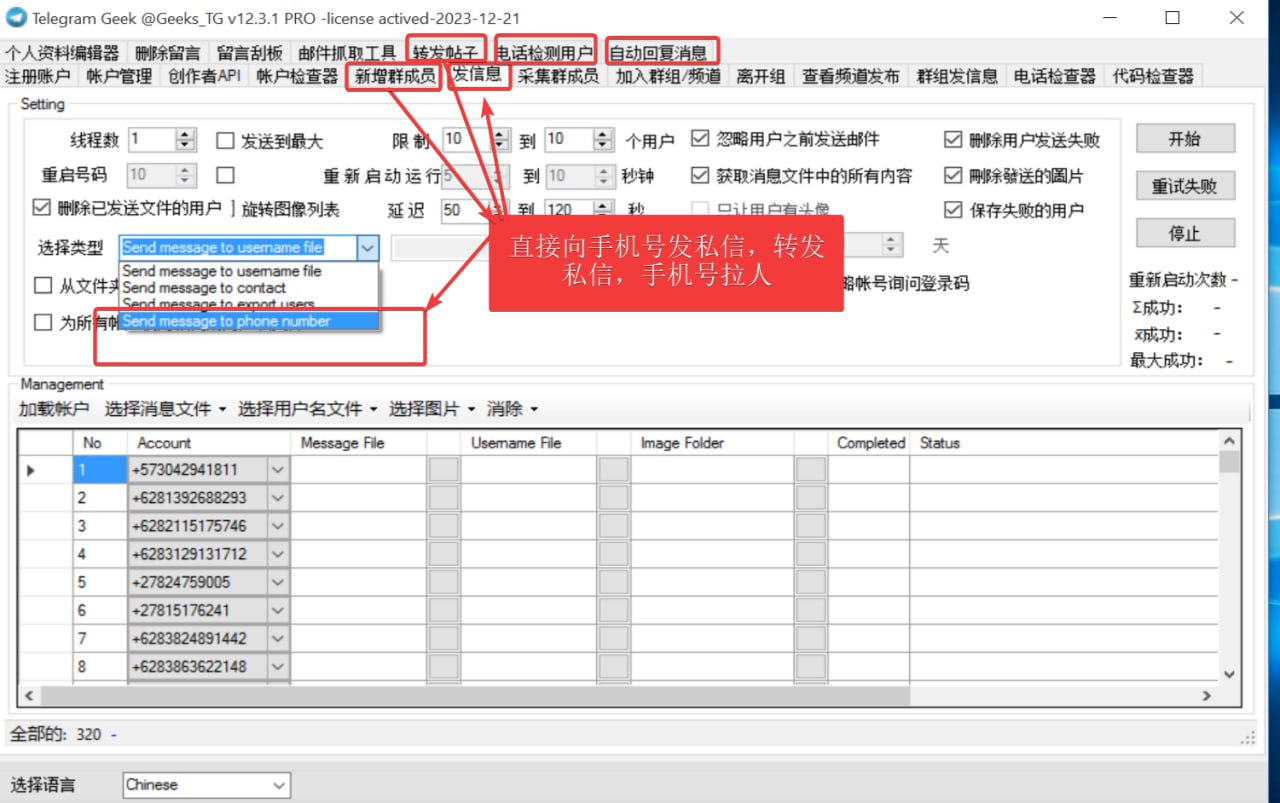1280x803 pixels.
Task: Click the 延迟 minimum value field
Action: (x=464, y=210)
